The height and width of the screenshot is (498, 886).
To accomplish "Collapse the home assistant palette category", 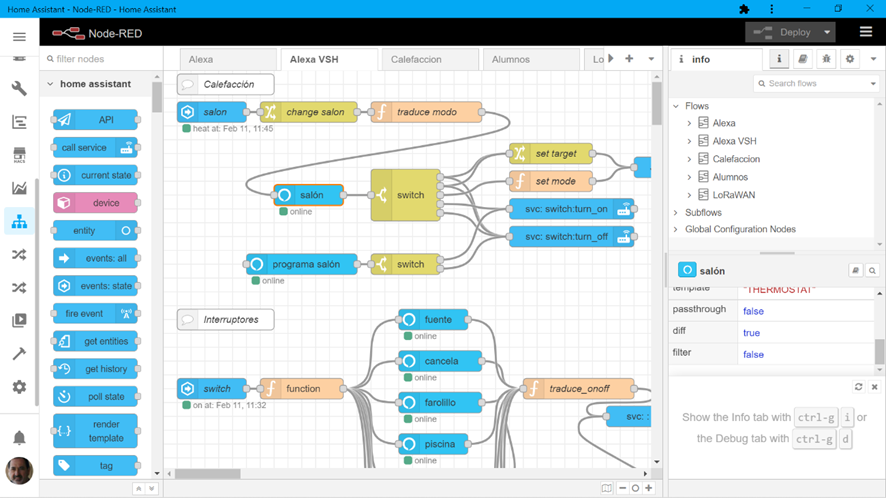I will tap(51, 85).
